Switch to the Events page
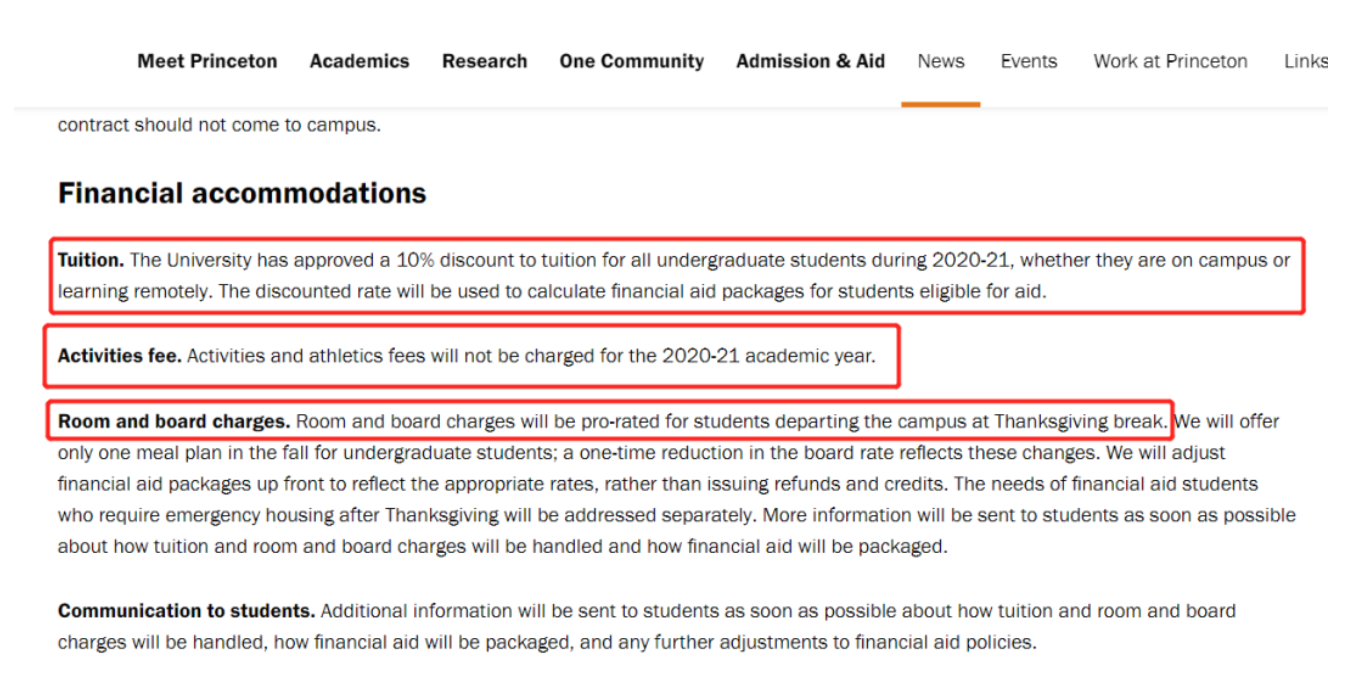Screen dimensions: 1362x686 pyautogui.click(x=1028, y=61)
